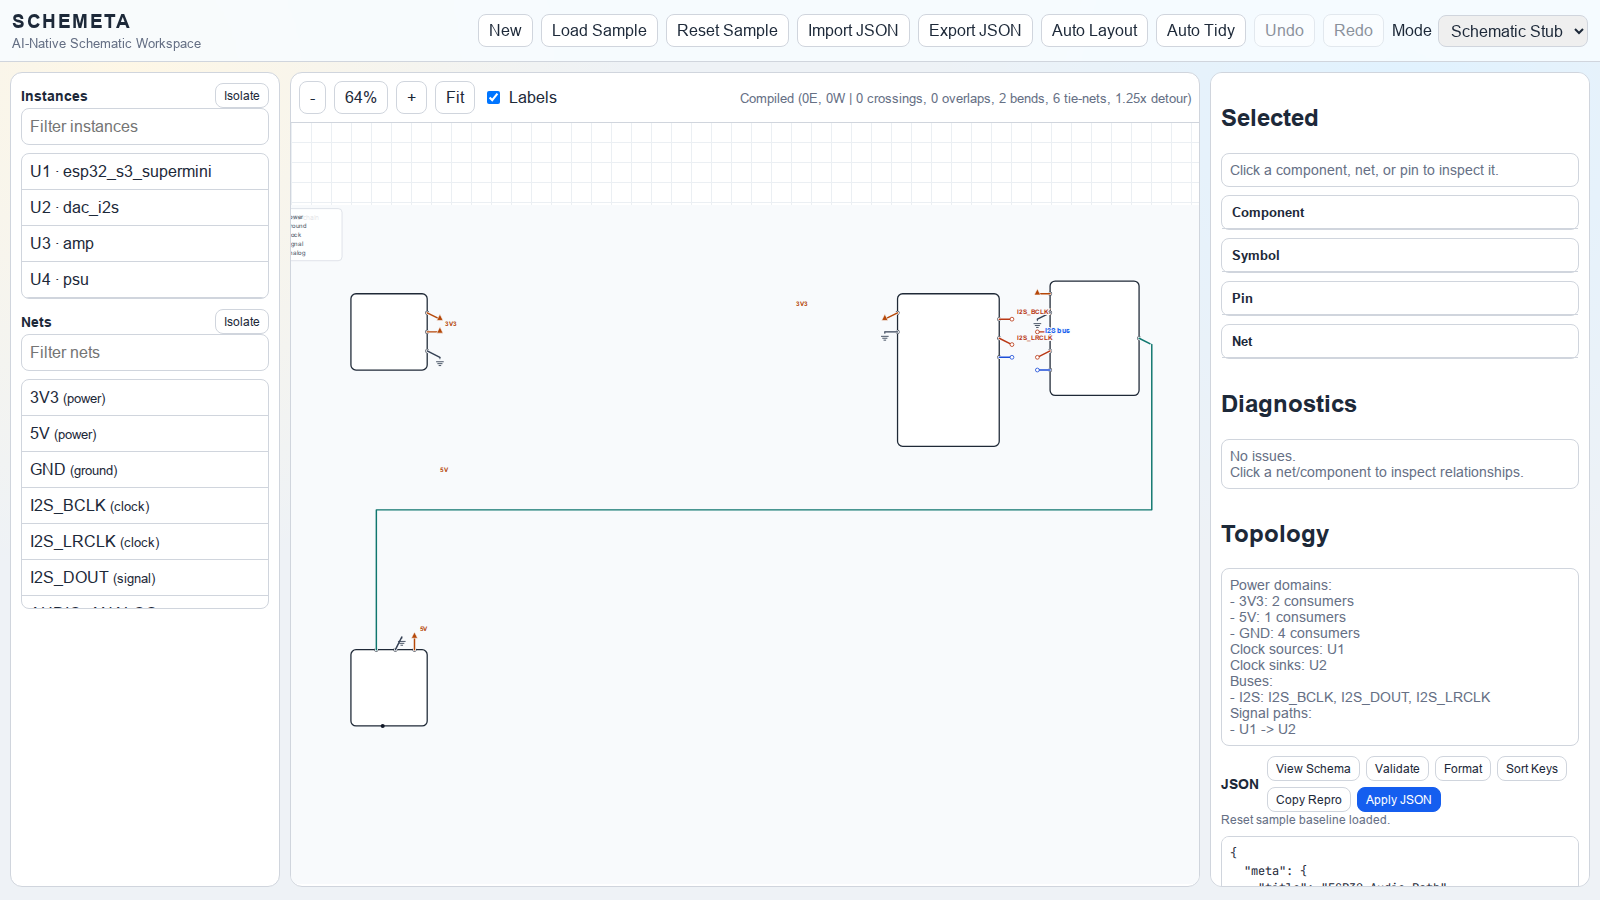1600x900 pixels.
Task: Select the I2S_BCLK clock net
Action: tap(145, 506)
